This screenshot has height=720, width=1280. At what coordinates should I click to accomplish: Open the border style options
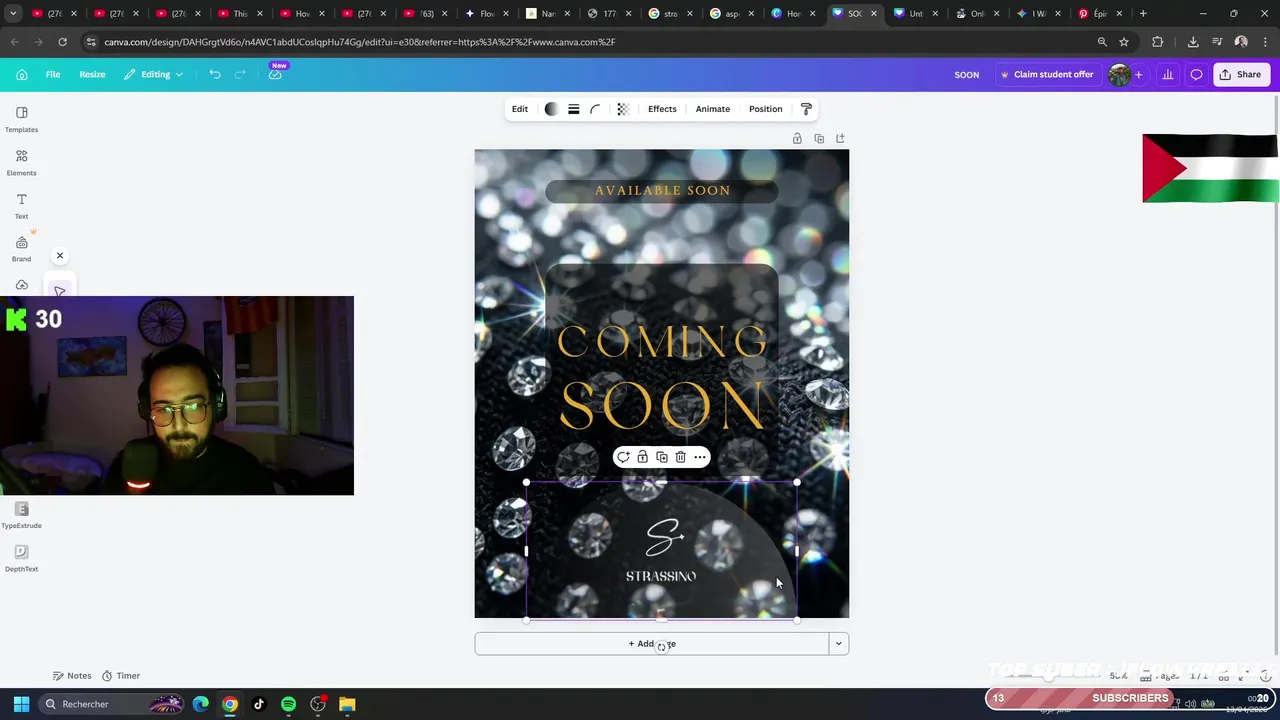(x=574, y=109)
